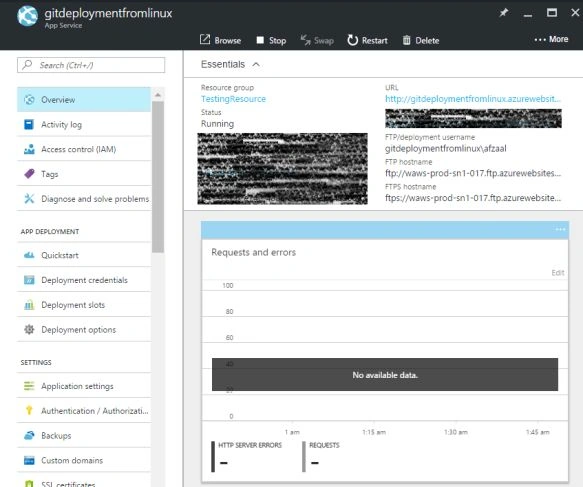Collapse the Essentials section
Image resolution: width=583 pixels, height=487 pixels.
pos(256,64)
